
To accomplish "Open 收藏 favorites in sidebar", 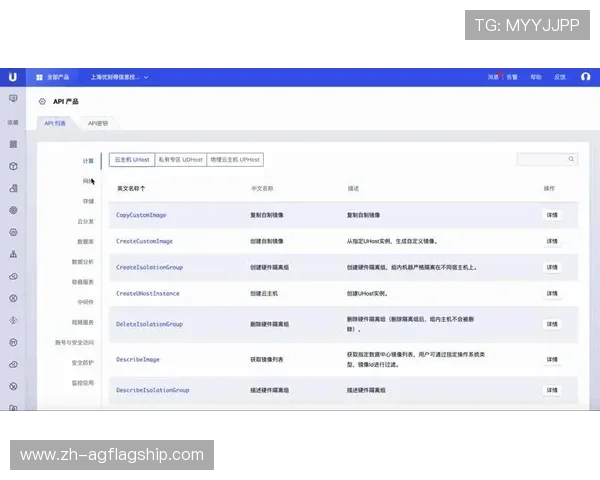I will (x=13, y=122).
